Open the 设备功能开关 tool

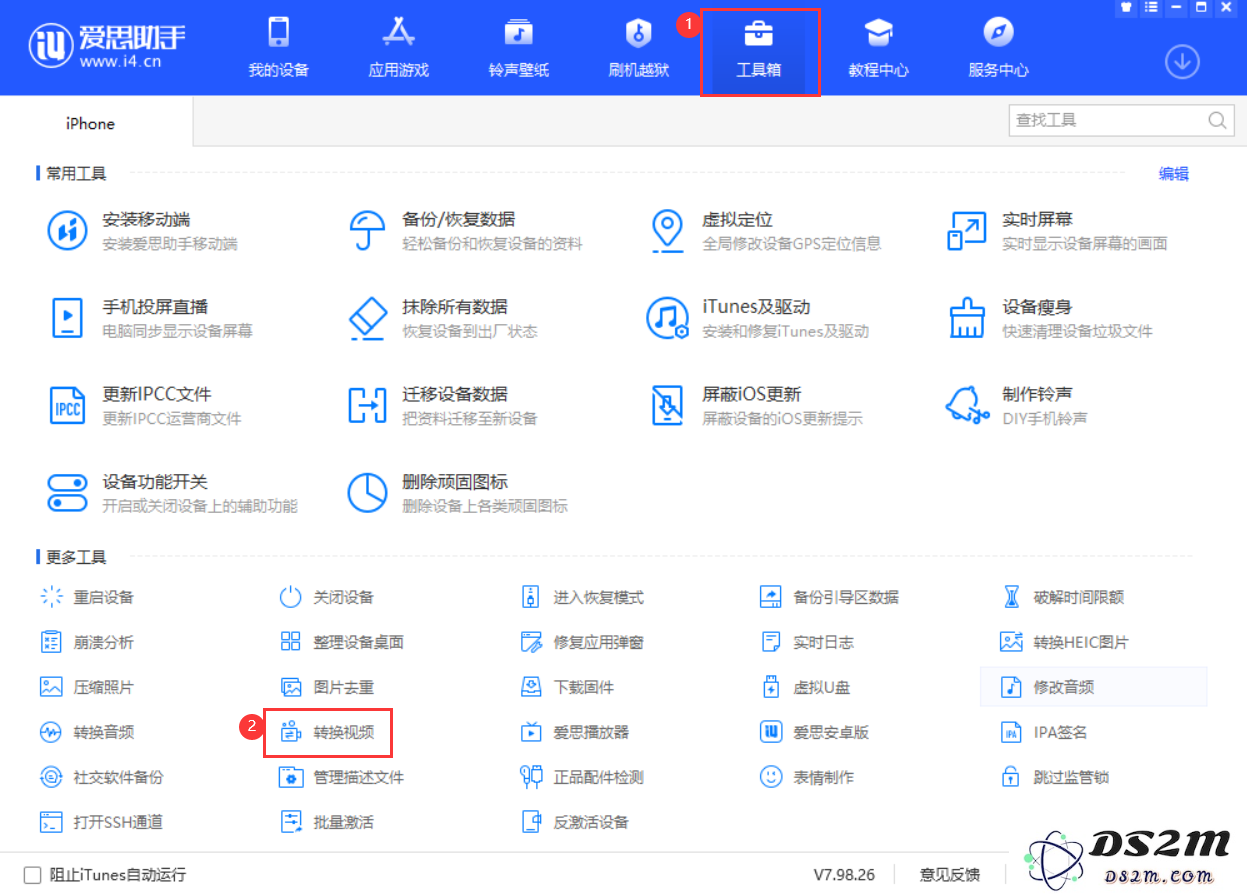pyautogui.click(x=173, y=493)
